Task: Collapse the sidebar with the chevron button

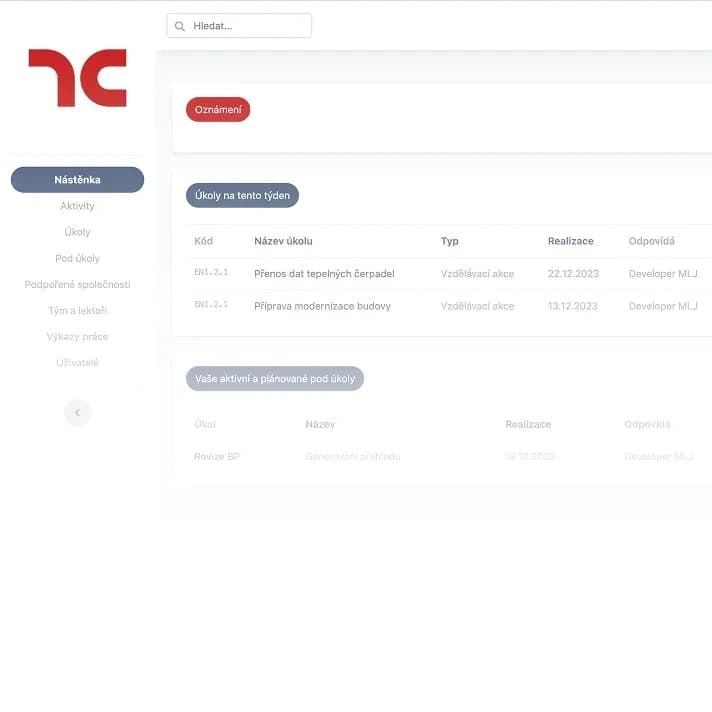Action: [78, 412]
